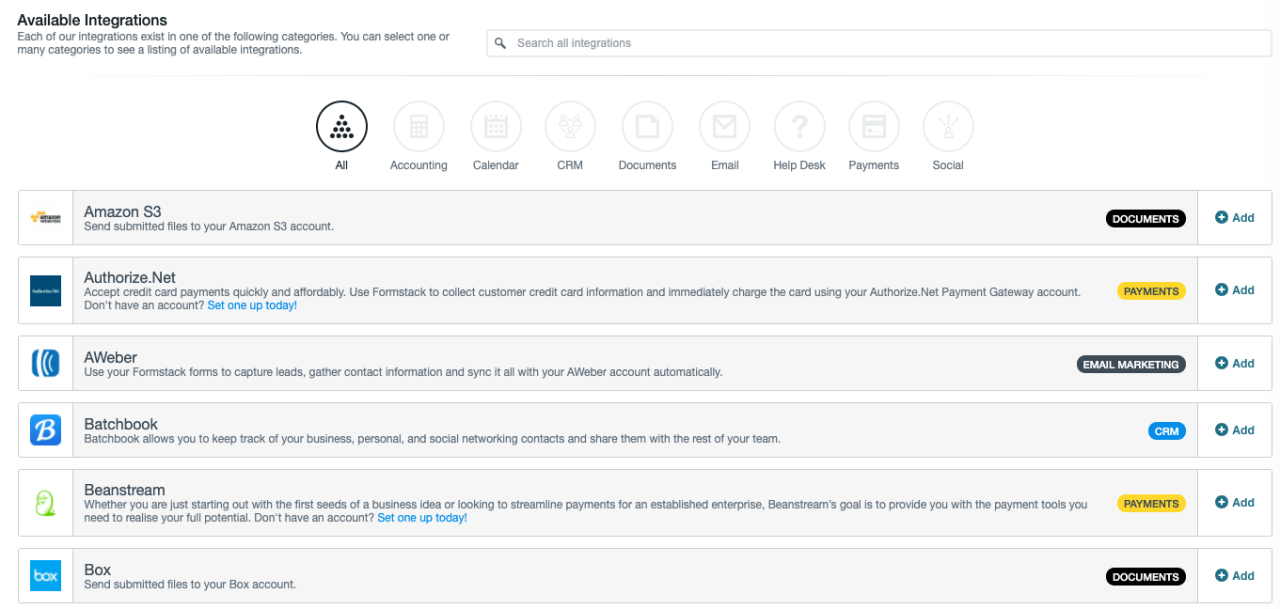Filter by the Accounting category icon
Screen dimensions: 1280x609
point(419,127)
